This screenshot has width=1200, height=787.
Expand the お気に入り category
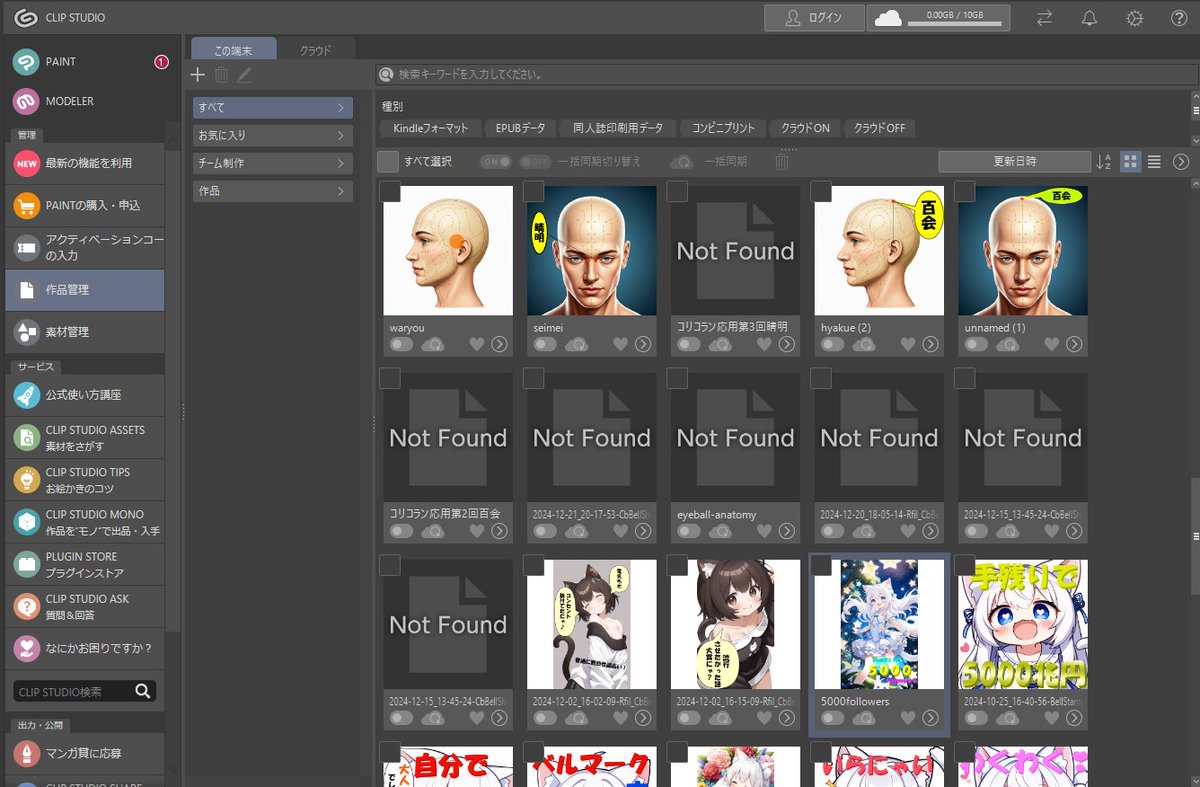[272, 135]
